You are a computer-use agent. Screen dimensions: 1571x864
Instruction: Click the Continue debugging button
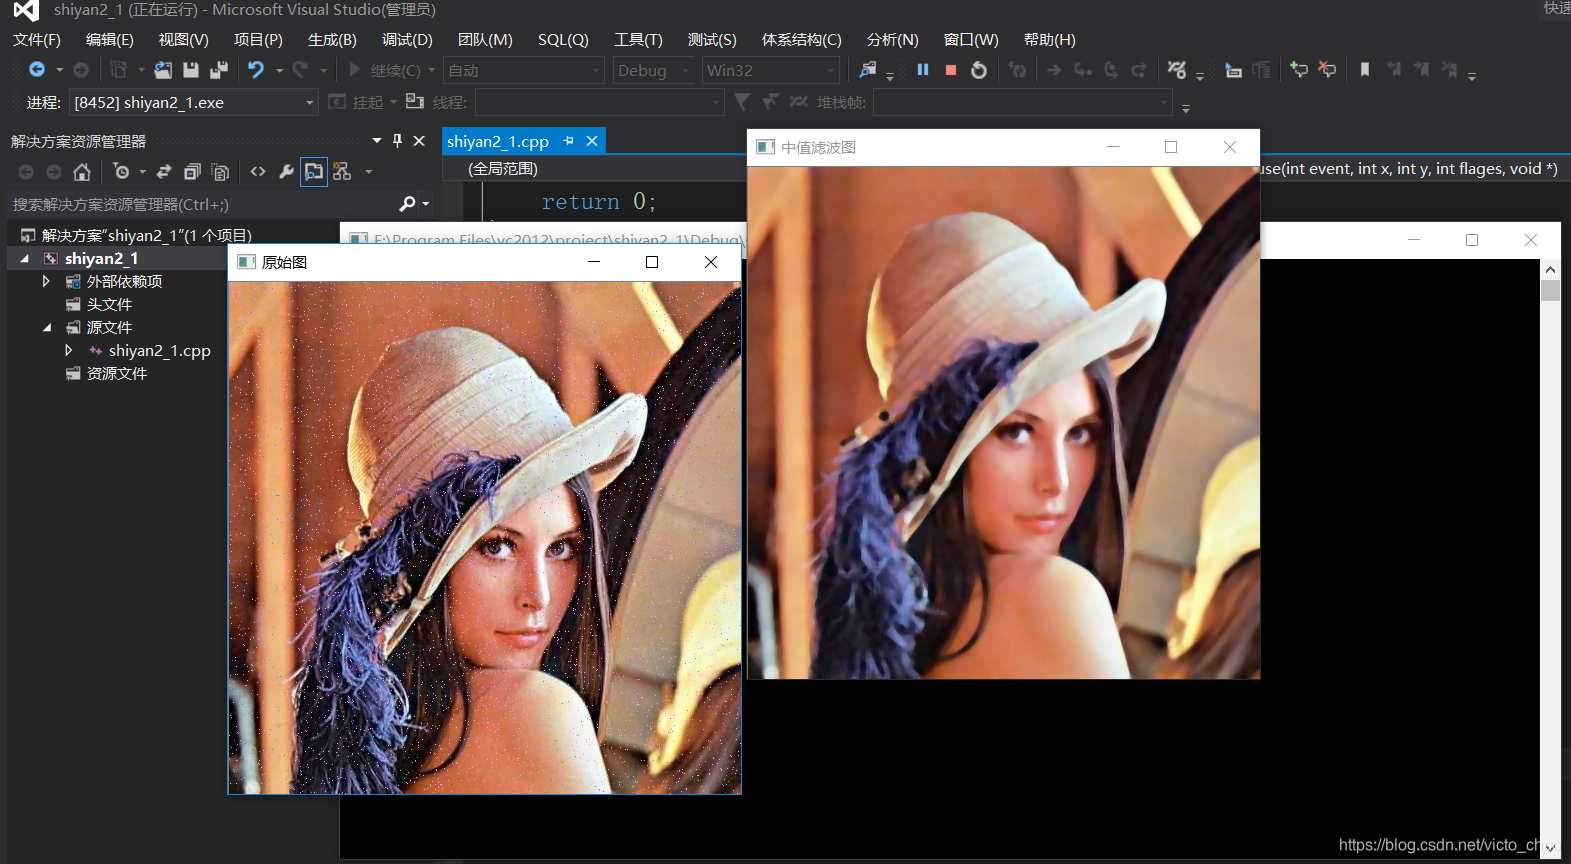[385, 70]
